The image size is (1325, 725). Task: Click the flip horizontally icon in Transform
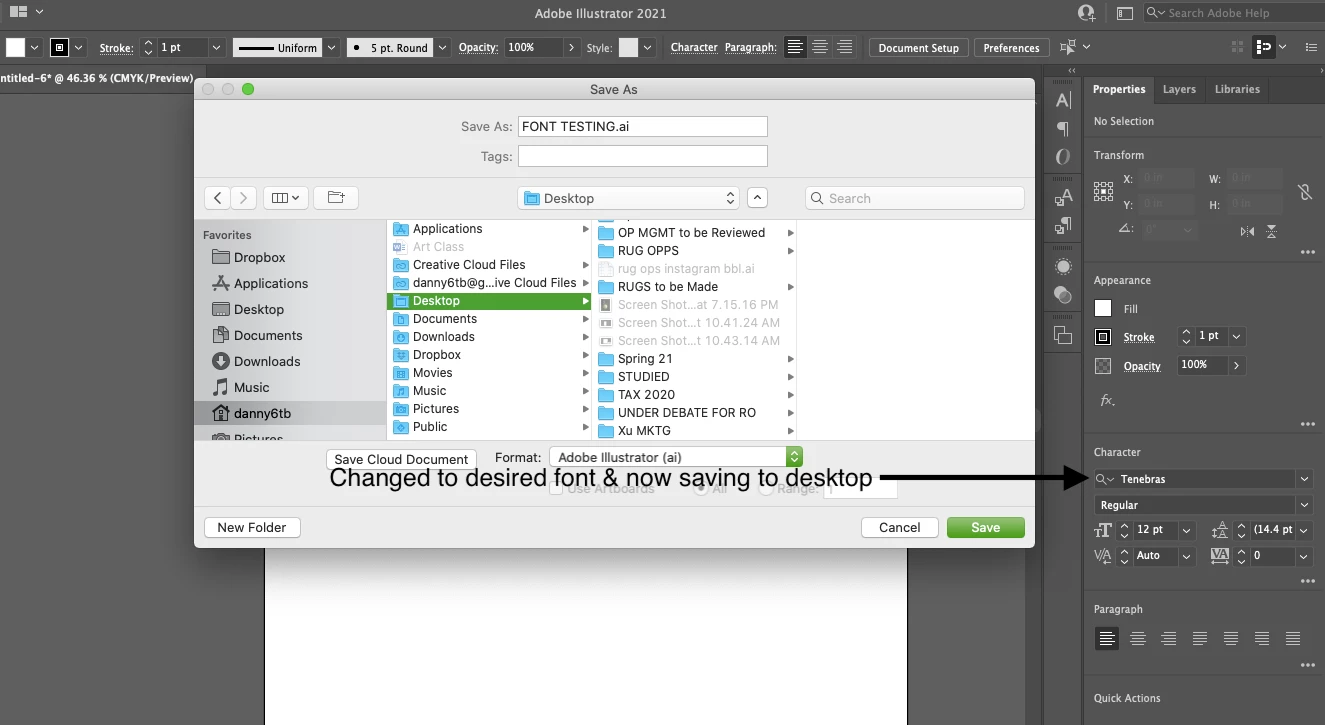(x=1246, y=231)
